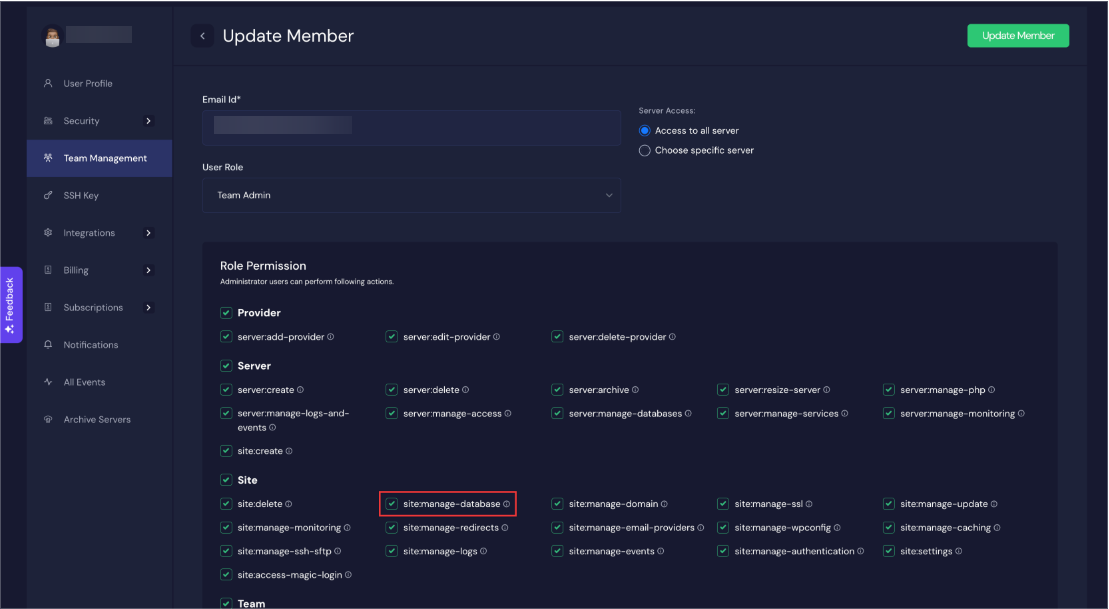Switch to Team Management in sidebar

(x=99, y=158)
